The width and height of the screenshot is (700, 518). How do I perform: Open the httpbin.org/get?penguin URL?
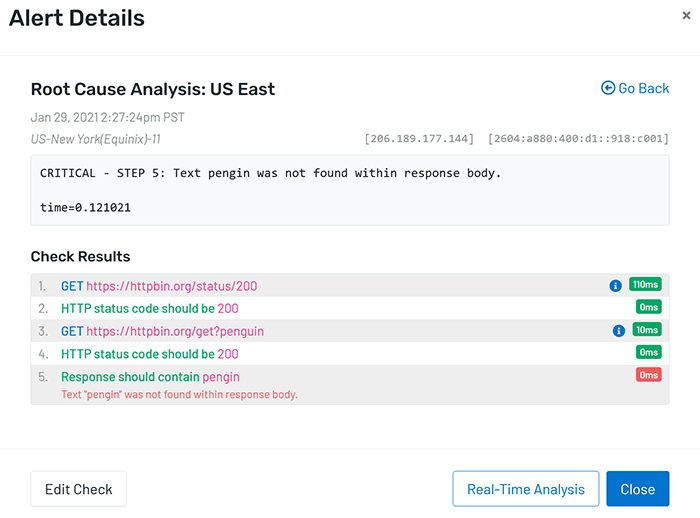coord(175,331)
